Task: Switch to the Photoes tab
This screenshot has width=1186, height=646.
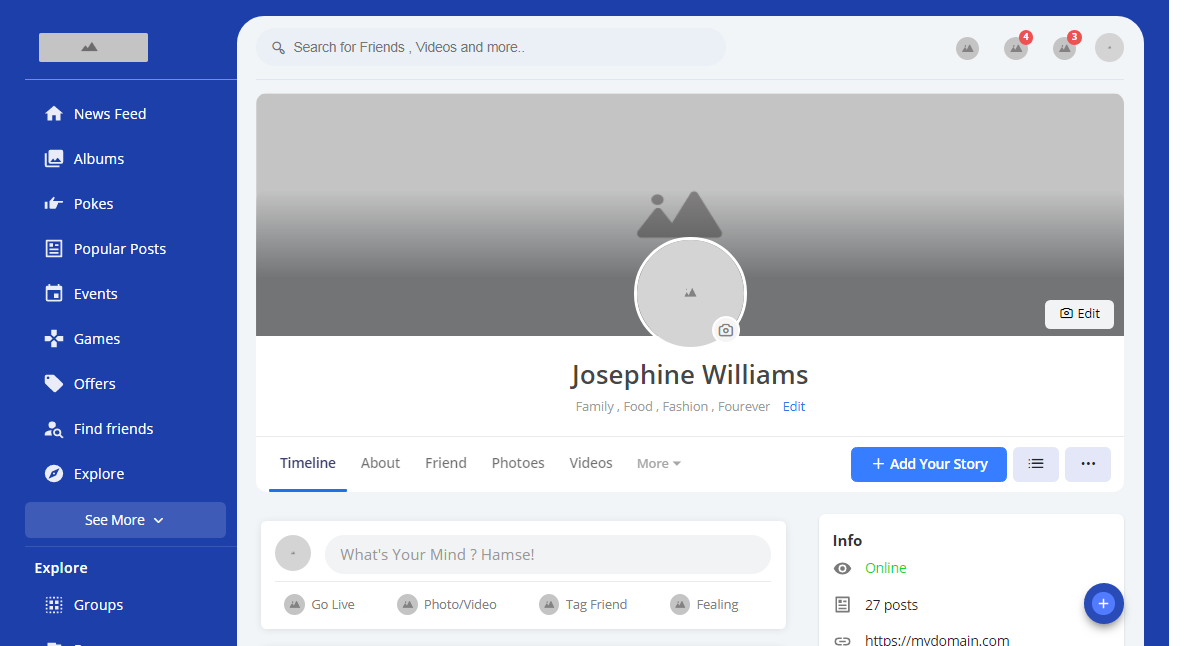Action: tap(518, 463)
